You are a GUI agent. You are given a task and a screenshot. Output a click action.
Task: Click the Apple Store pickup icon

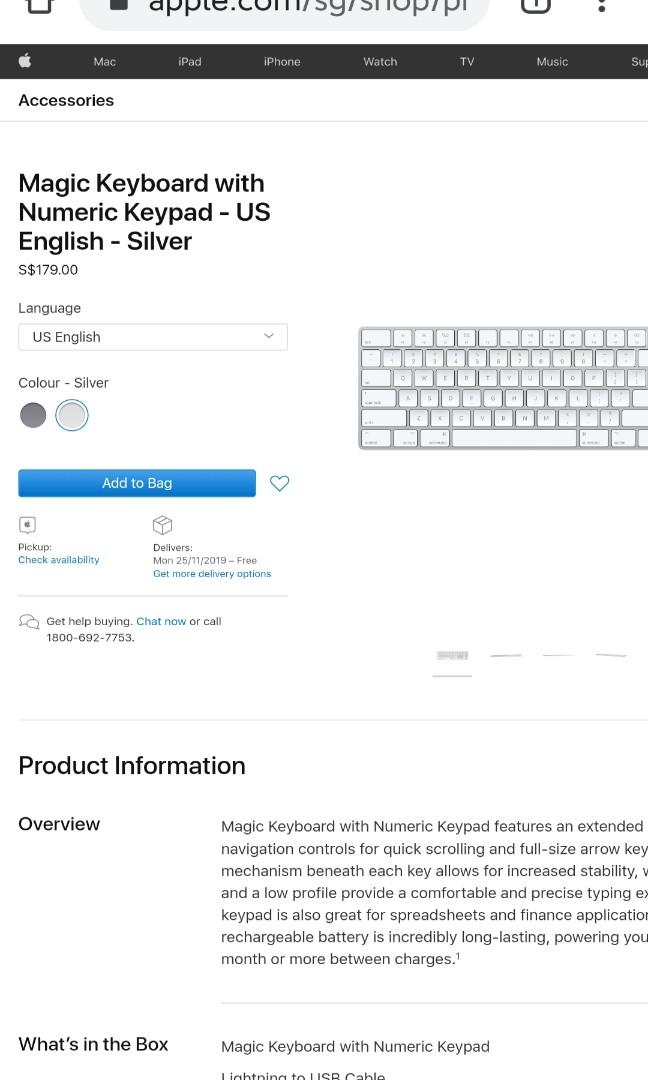28,525
